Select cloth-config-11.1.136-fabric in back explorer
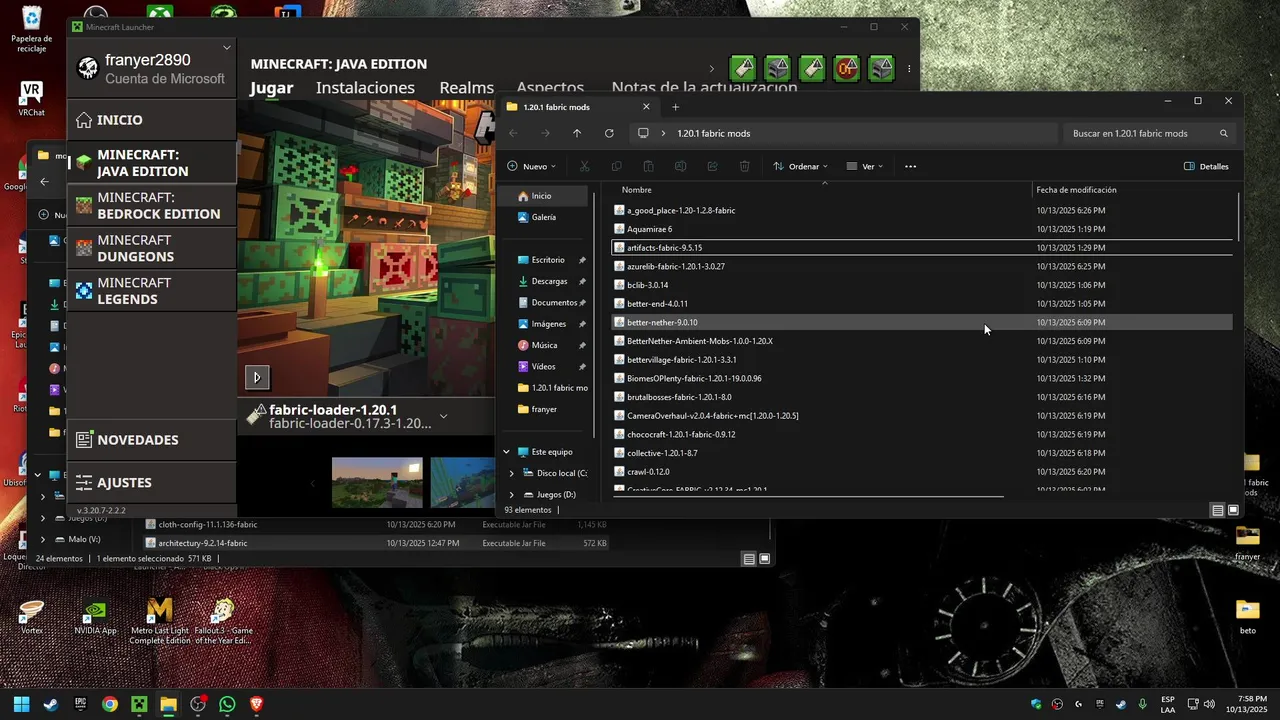 coord(376,525)
